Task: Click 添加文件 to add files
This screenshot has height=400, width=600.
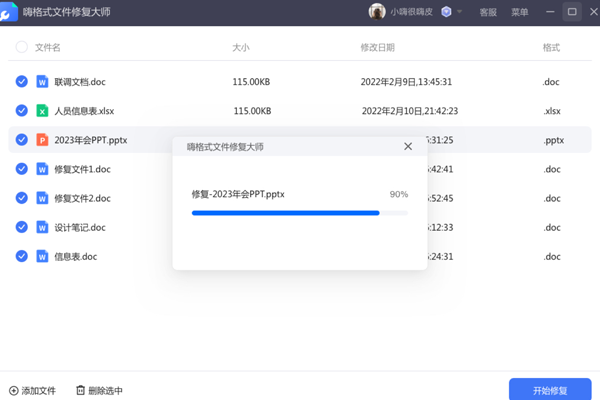Action: coord(33,390)
